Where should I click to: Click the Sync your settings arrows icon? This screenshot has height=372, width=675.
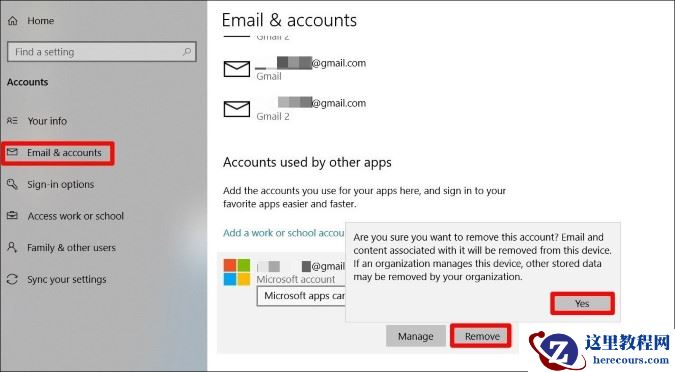[x=12, y=279]
